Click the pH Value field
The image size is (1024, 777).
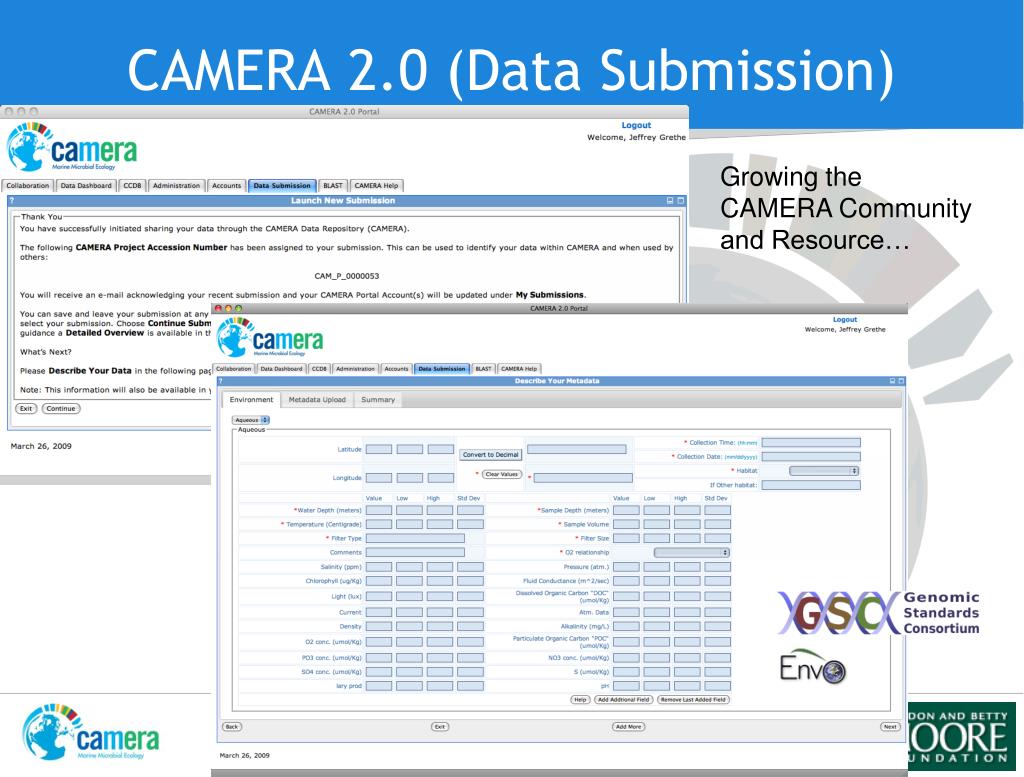[x=626, y=686]
